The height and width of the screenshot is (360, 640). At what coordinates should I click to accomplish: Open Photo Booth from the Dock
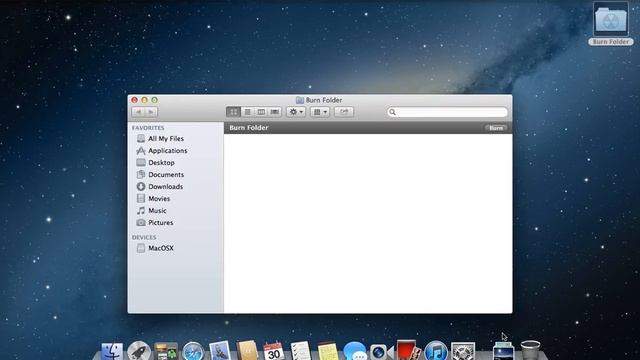point(409,351)
